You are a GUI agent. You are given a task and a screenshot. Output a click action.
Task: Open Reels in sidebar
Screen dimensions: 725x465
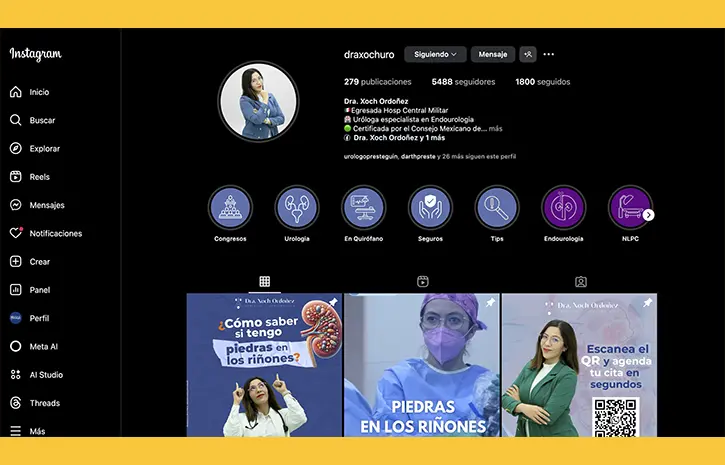(x=30, y=177)
